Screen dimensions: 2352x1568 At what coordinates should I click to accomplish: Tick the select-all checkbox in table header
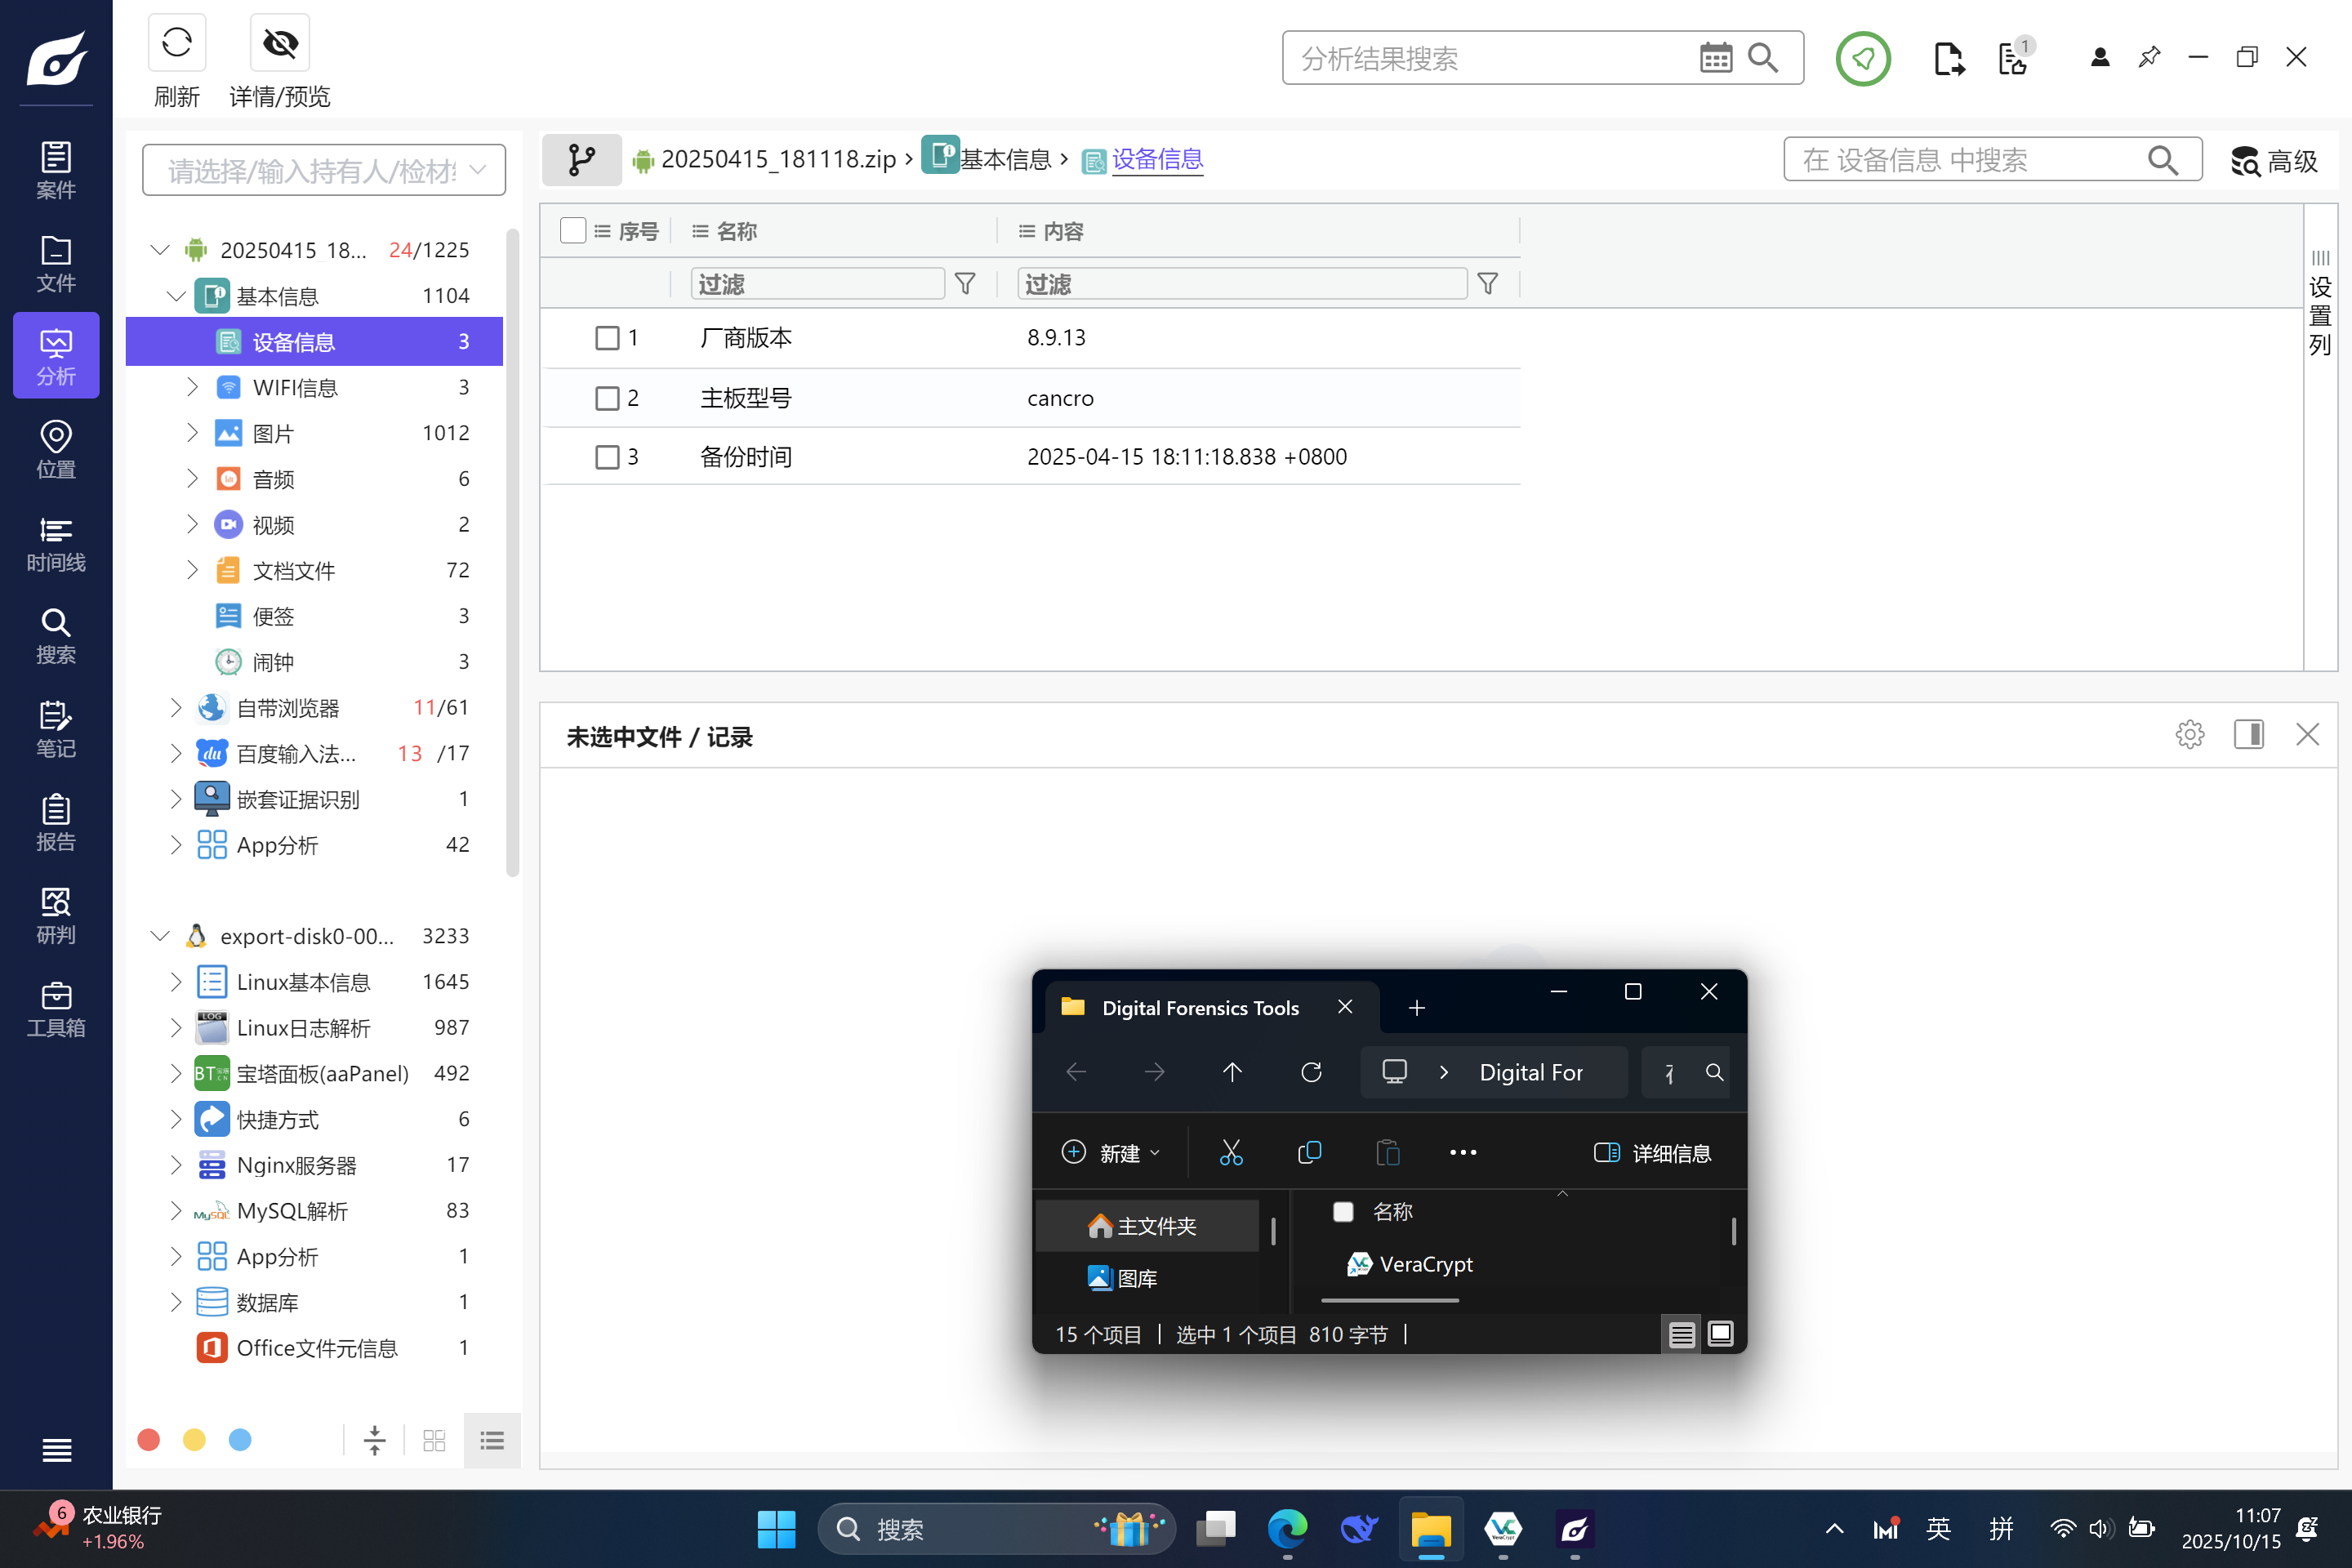573,231
